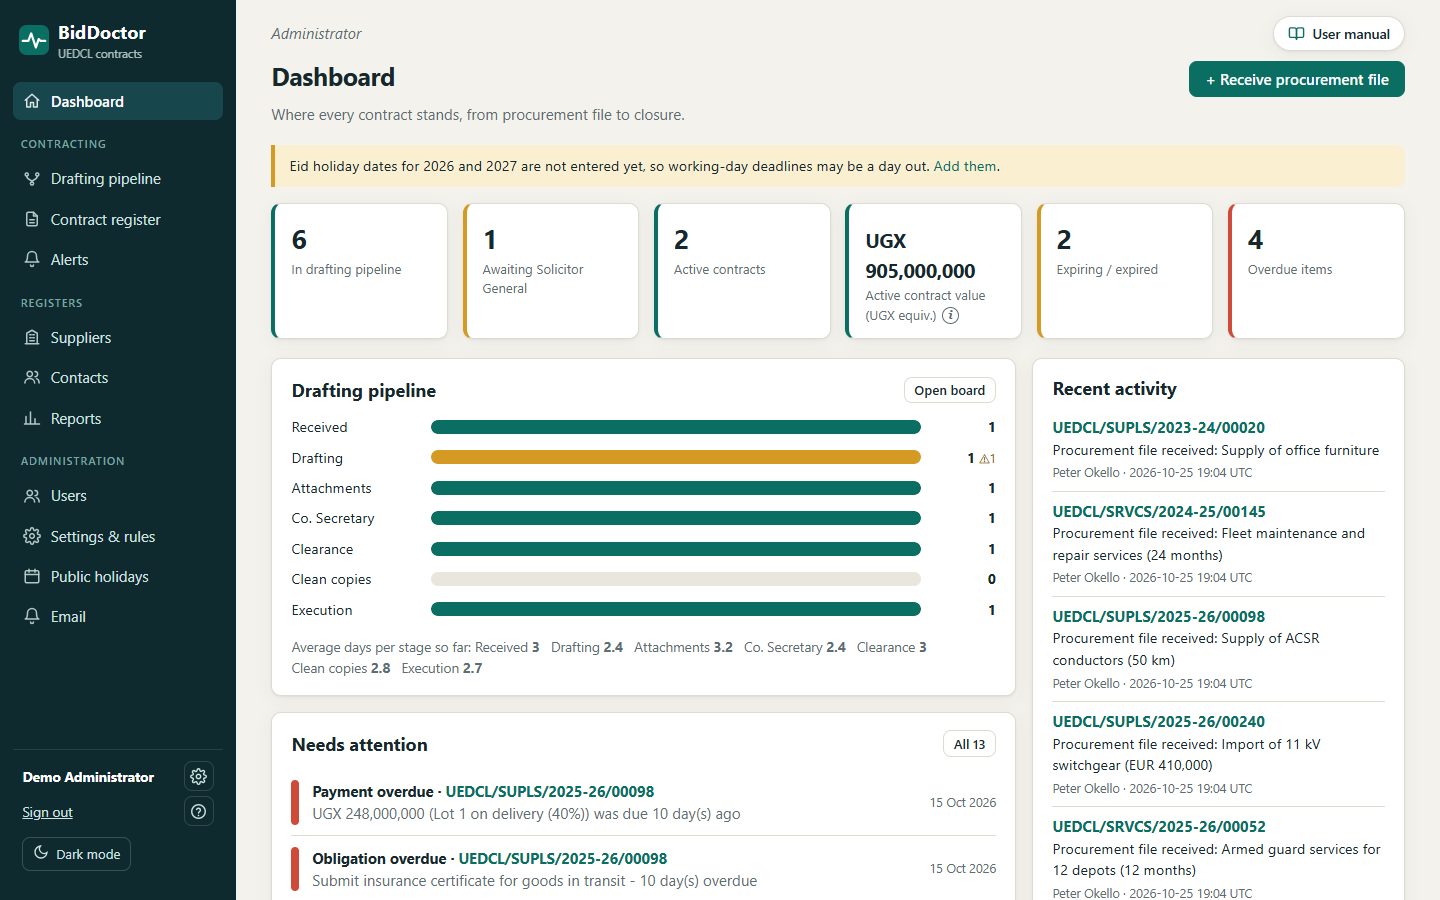Sign out of the account
This screenshot has height=900, width=1440.
pos(48,812)
